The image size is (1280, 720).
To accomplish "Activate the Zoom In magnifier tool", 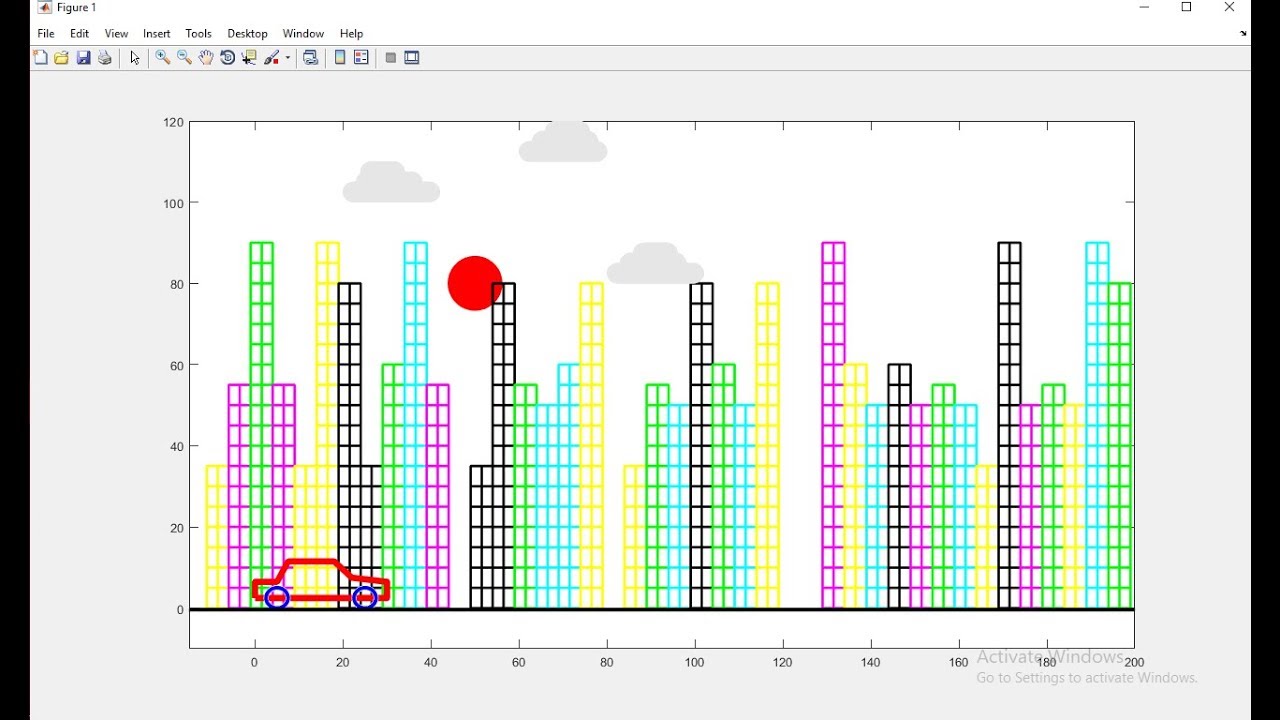I will pyautogui.click(x=163, y=57).
